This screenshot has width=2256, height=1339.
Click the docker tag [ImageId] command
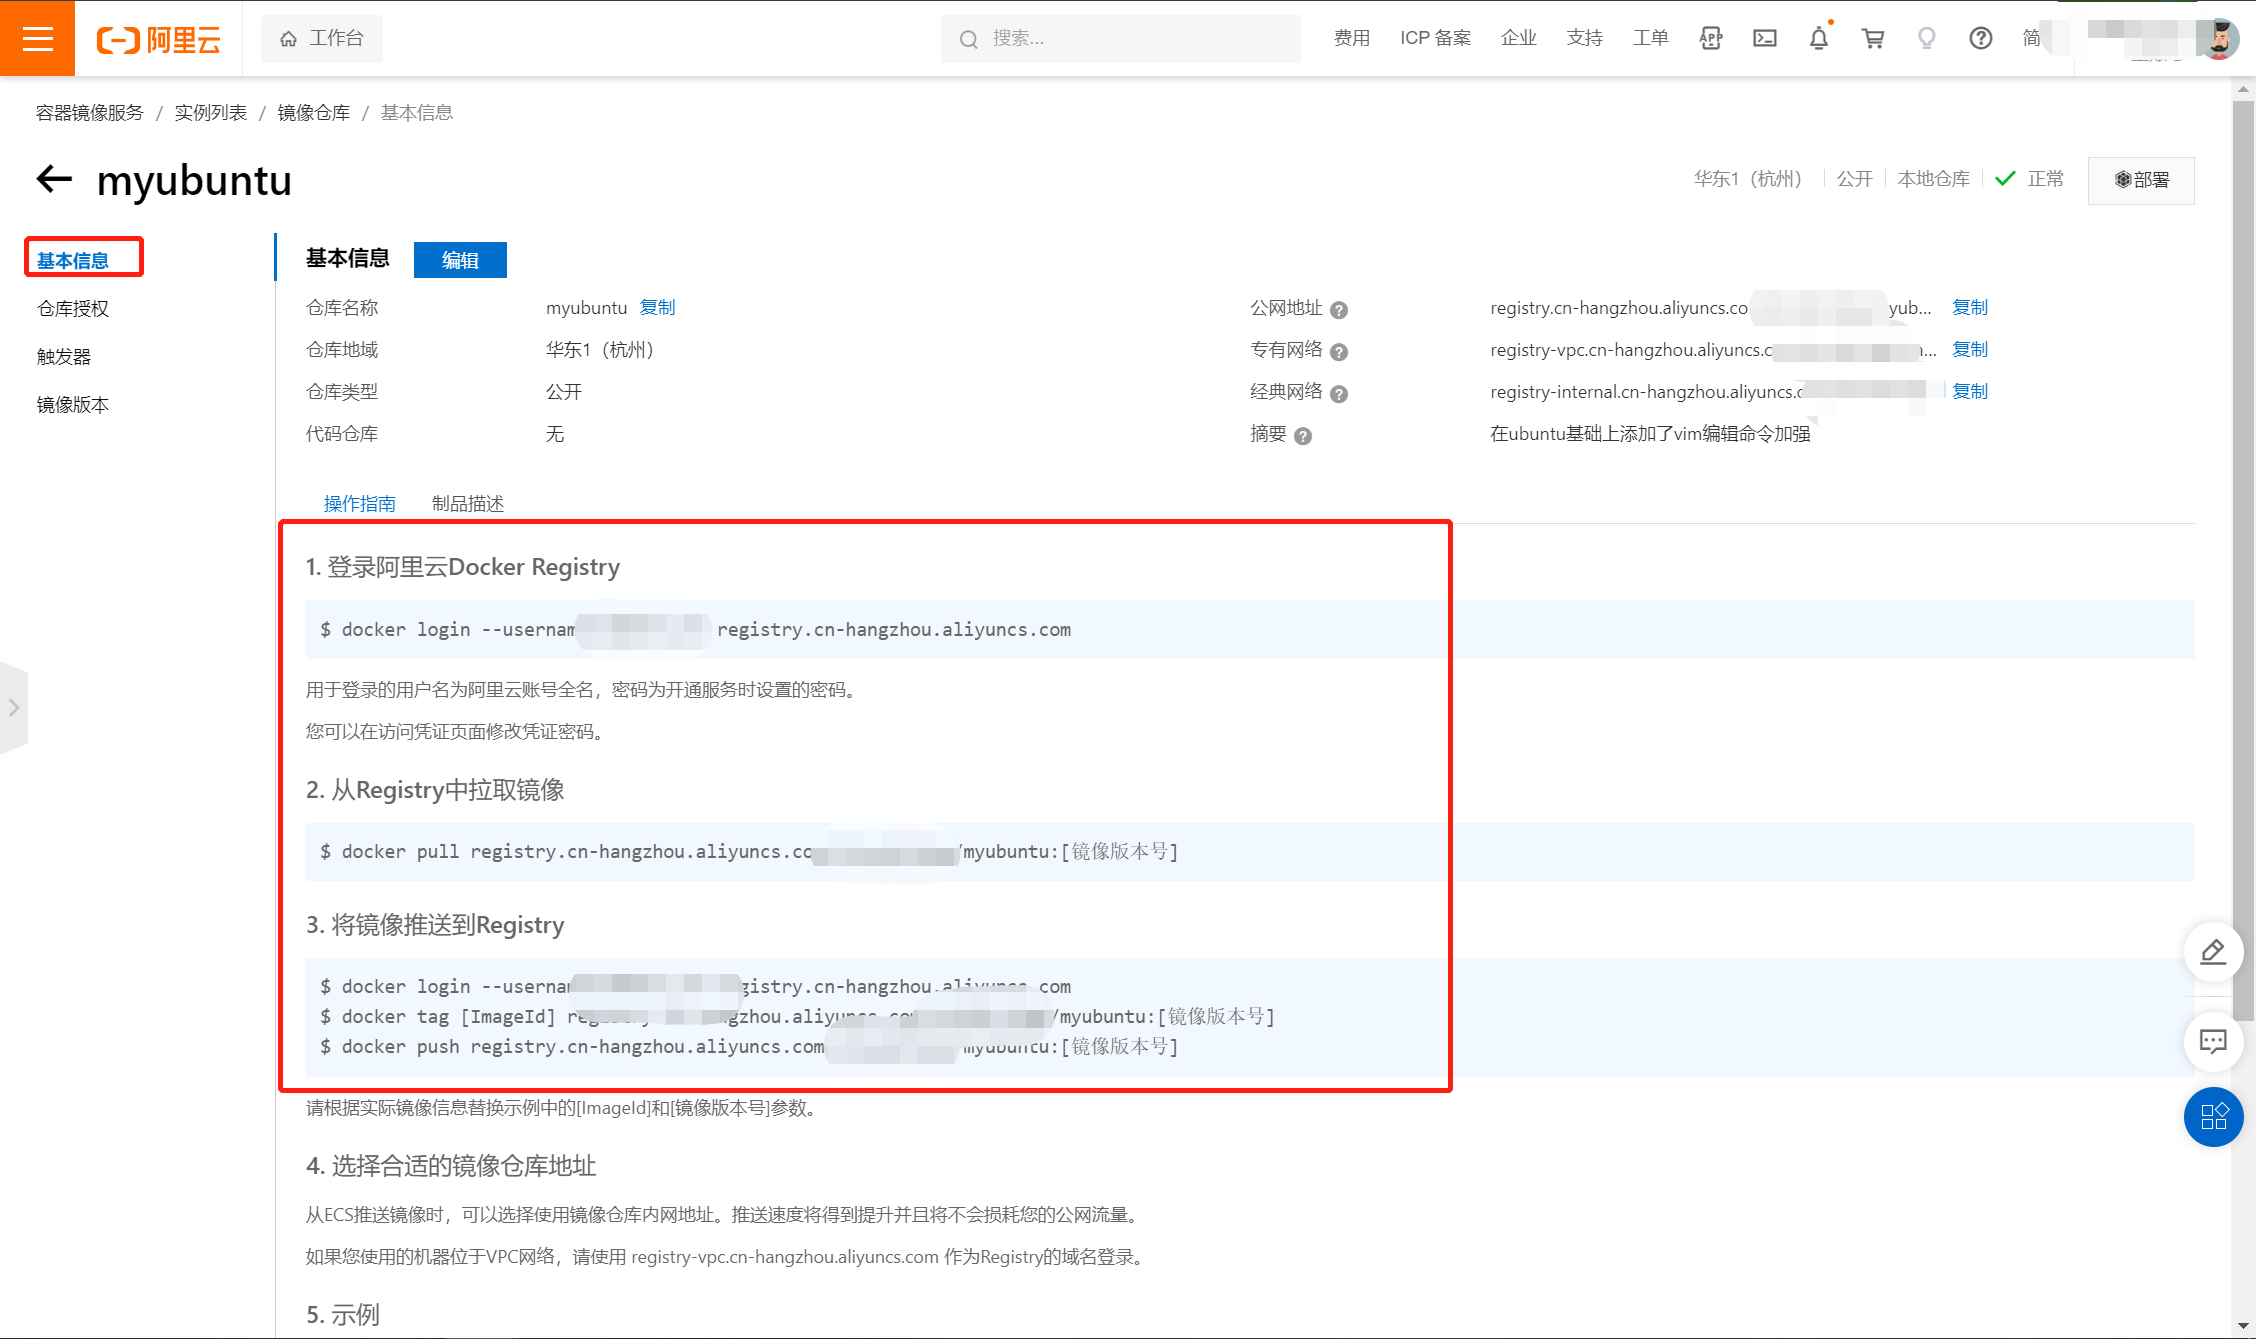click(x=797, y=1016)
